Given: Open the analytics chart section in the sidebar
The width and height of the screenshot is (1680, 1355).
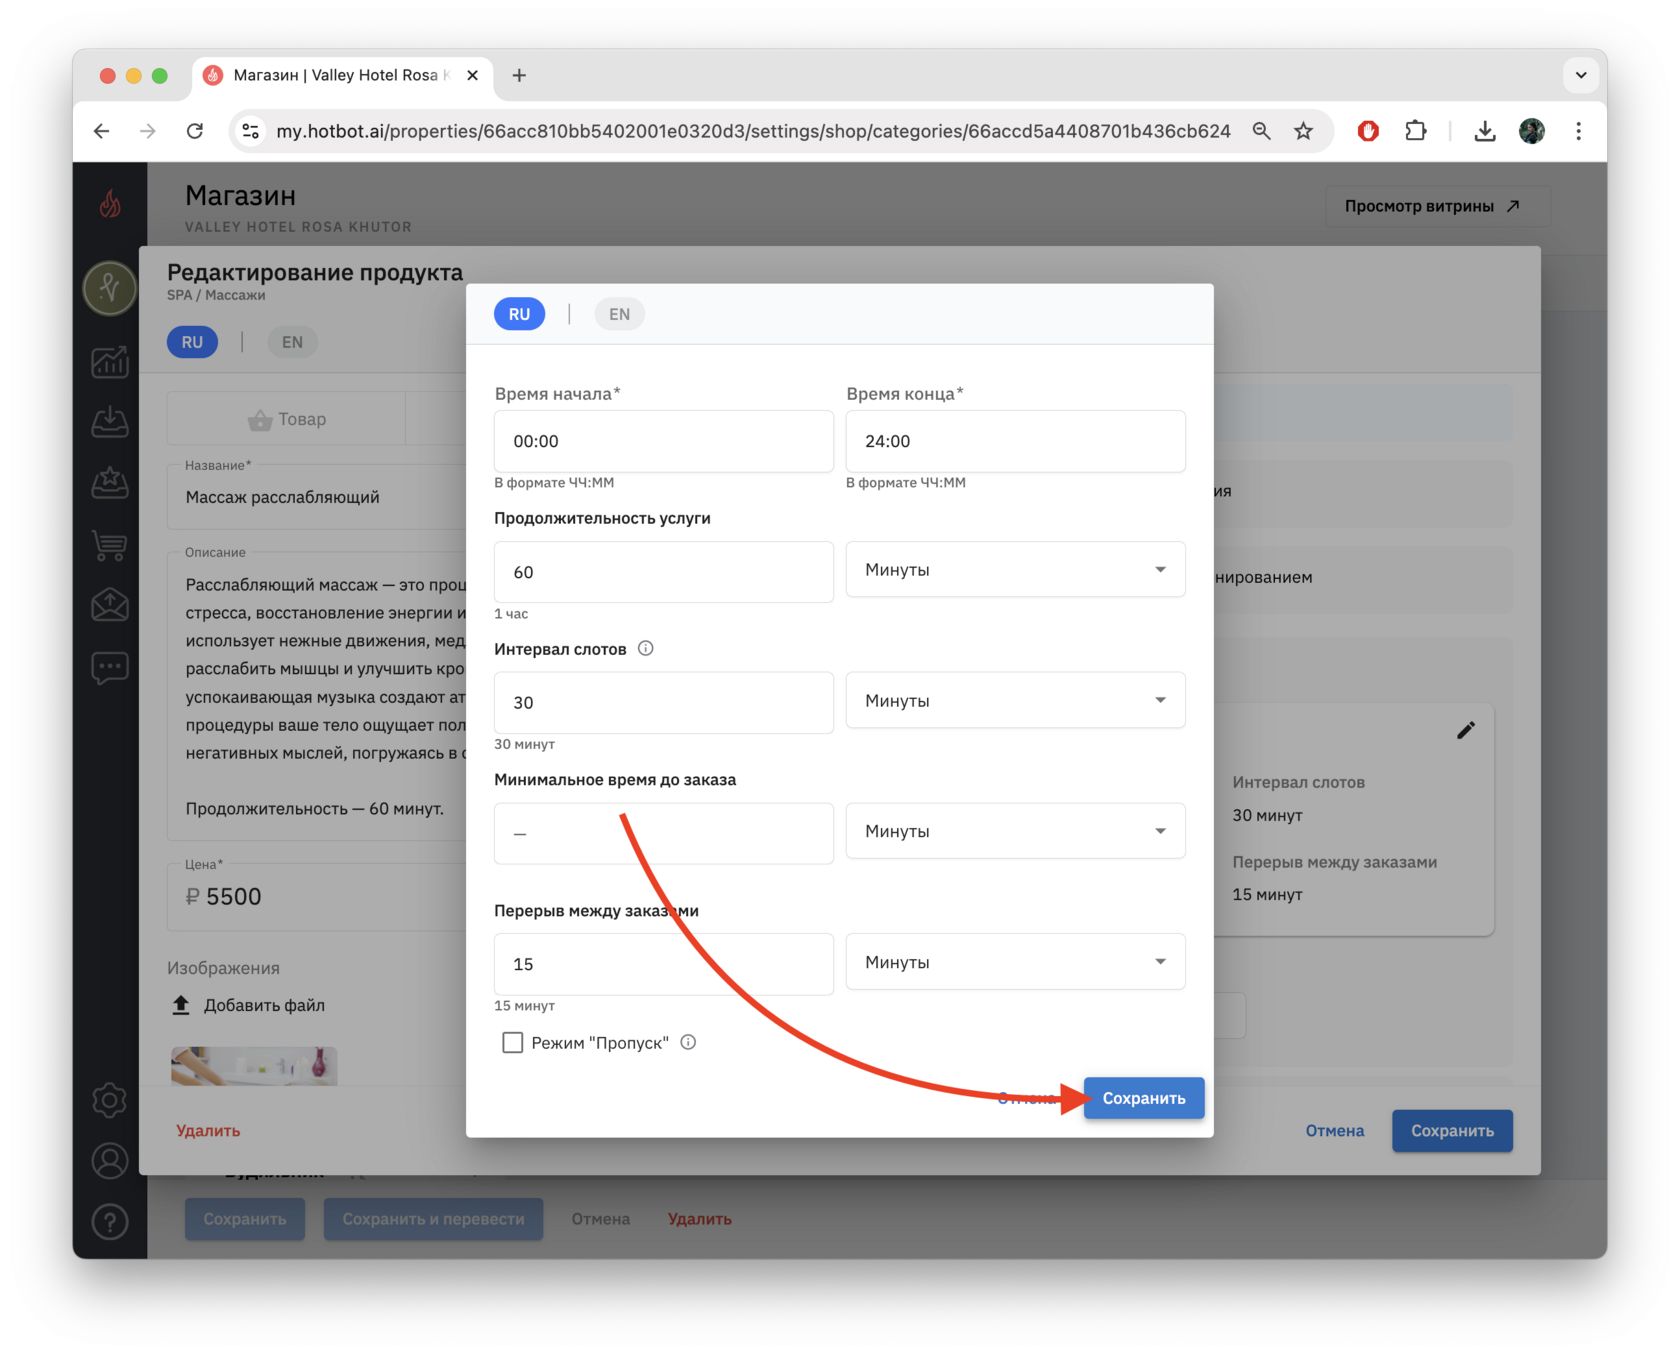Looking at the screenshot, I should click(110, 361).
